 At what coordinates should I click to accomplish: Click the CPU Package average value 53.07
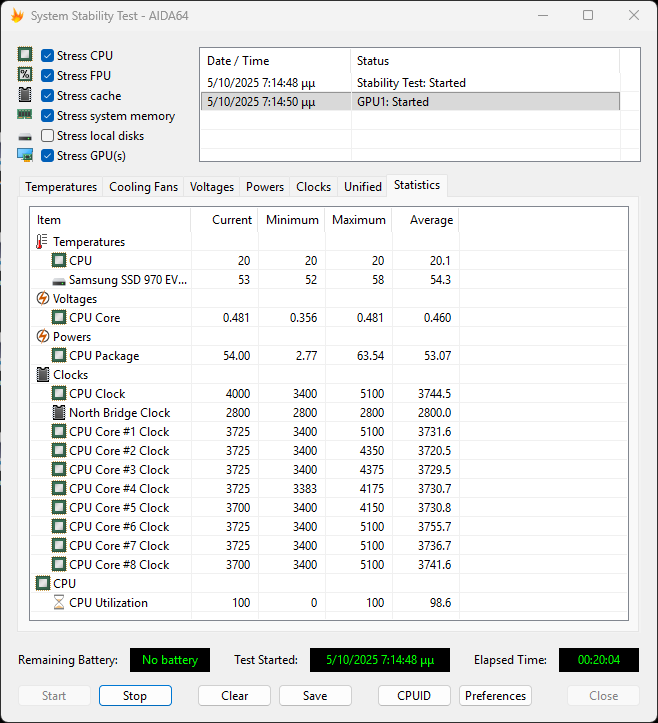click(x=437, y=356)
